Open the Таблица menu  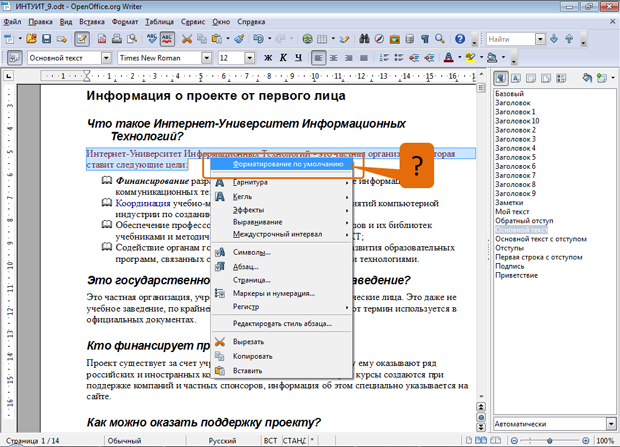159,22
